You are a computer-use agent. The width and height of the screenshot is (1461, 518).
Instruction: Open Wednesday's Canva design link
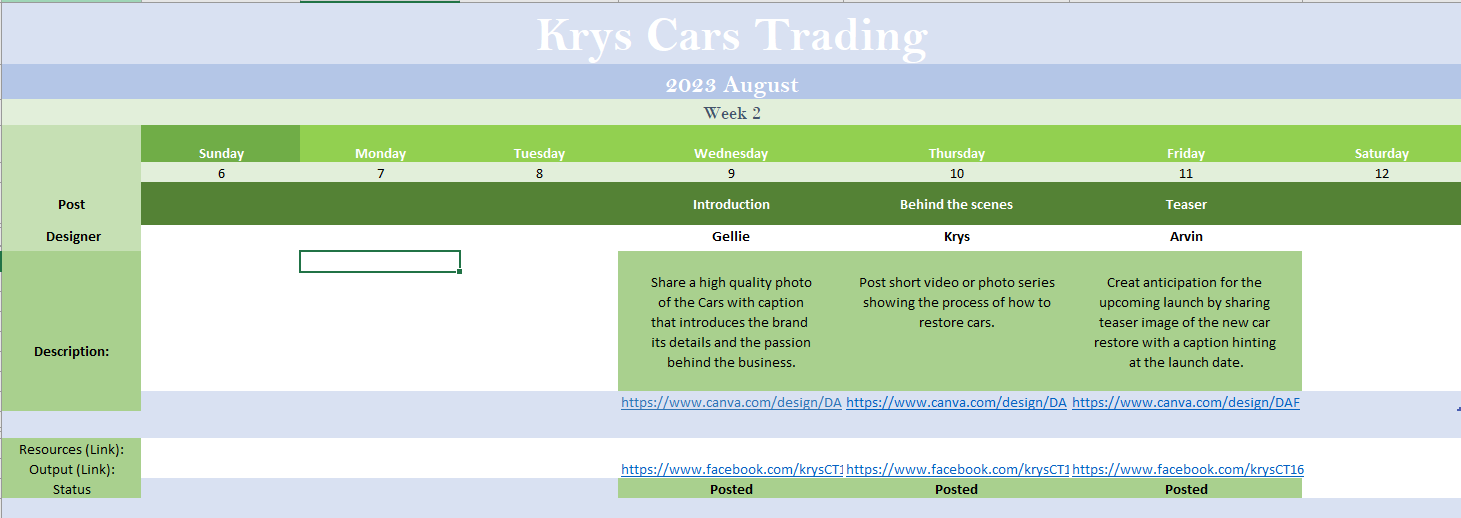(x=731, y=402)
